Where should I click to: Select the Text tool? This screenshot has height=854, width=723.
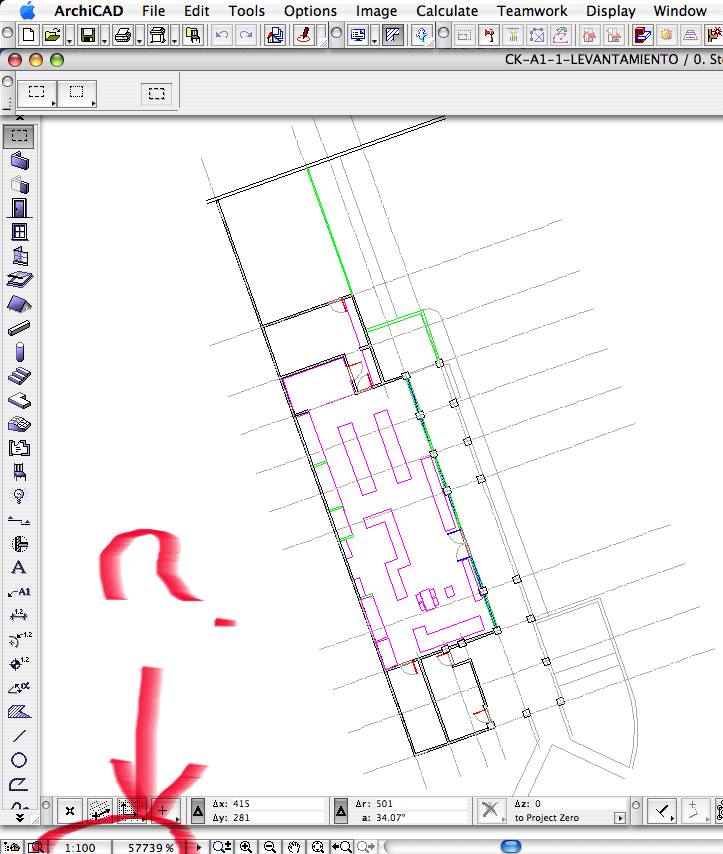[x=19, y=568]
